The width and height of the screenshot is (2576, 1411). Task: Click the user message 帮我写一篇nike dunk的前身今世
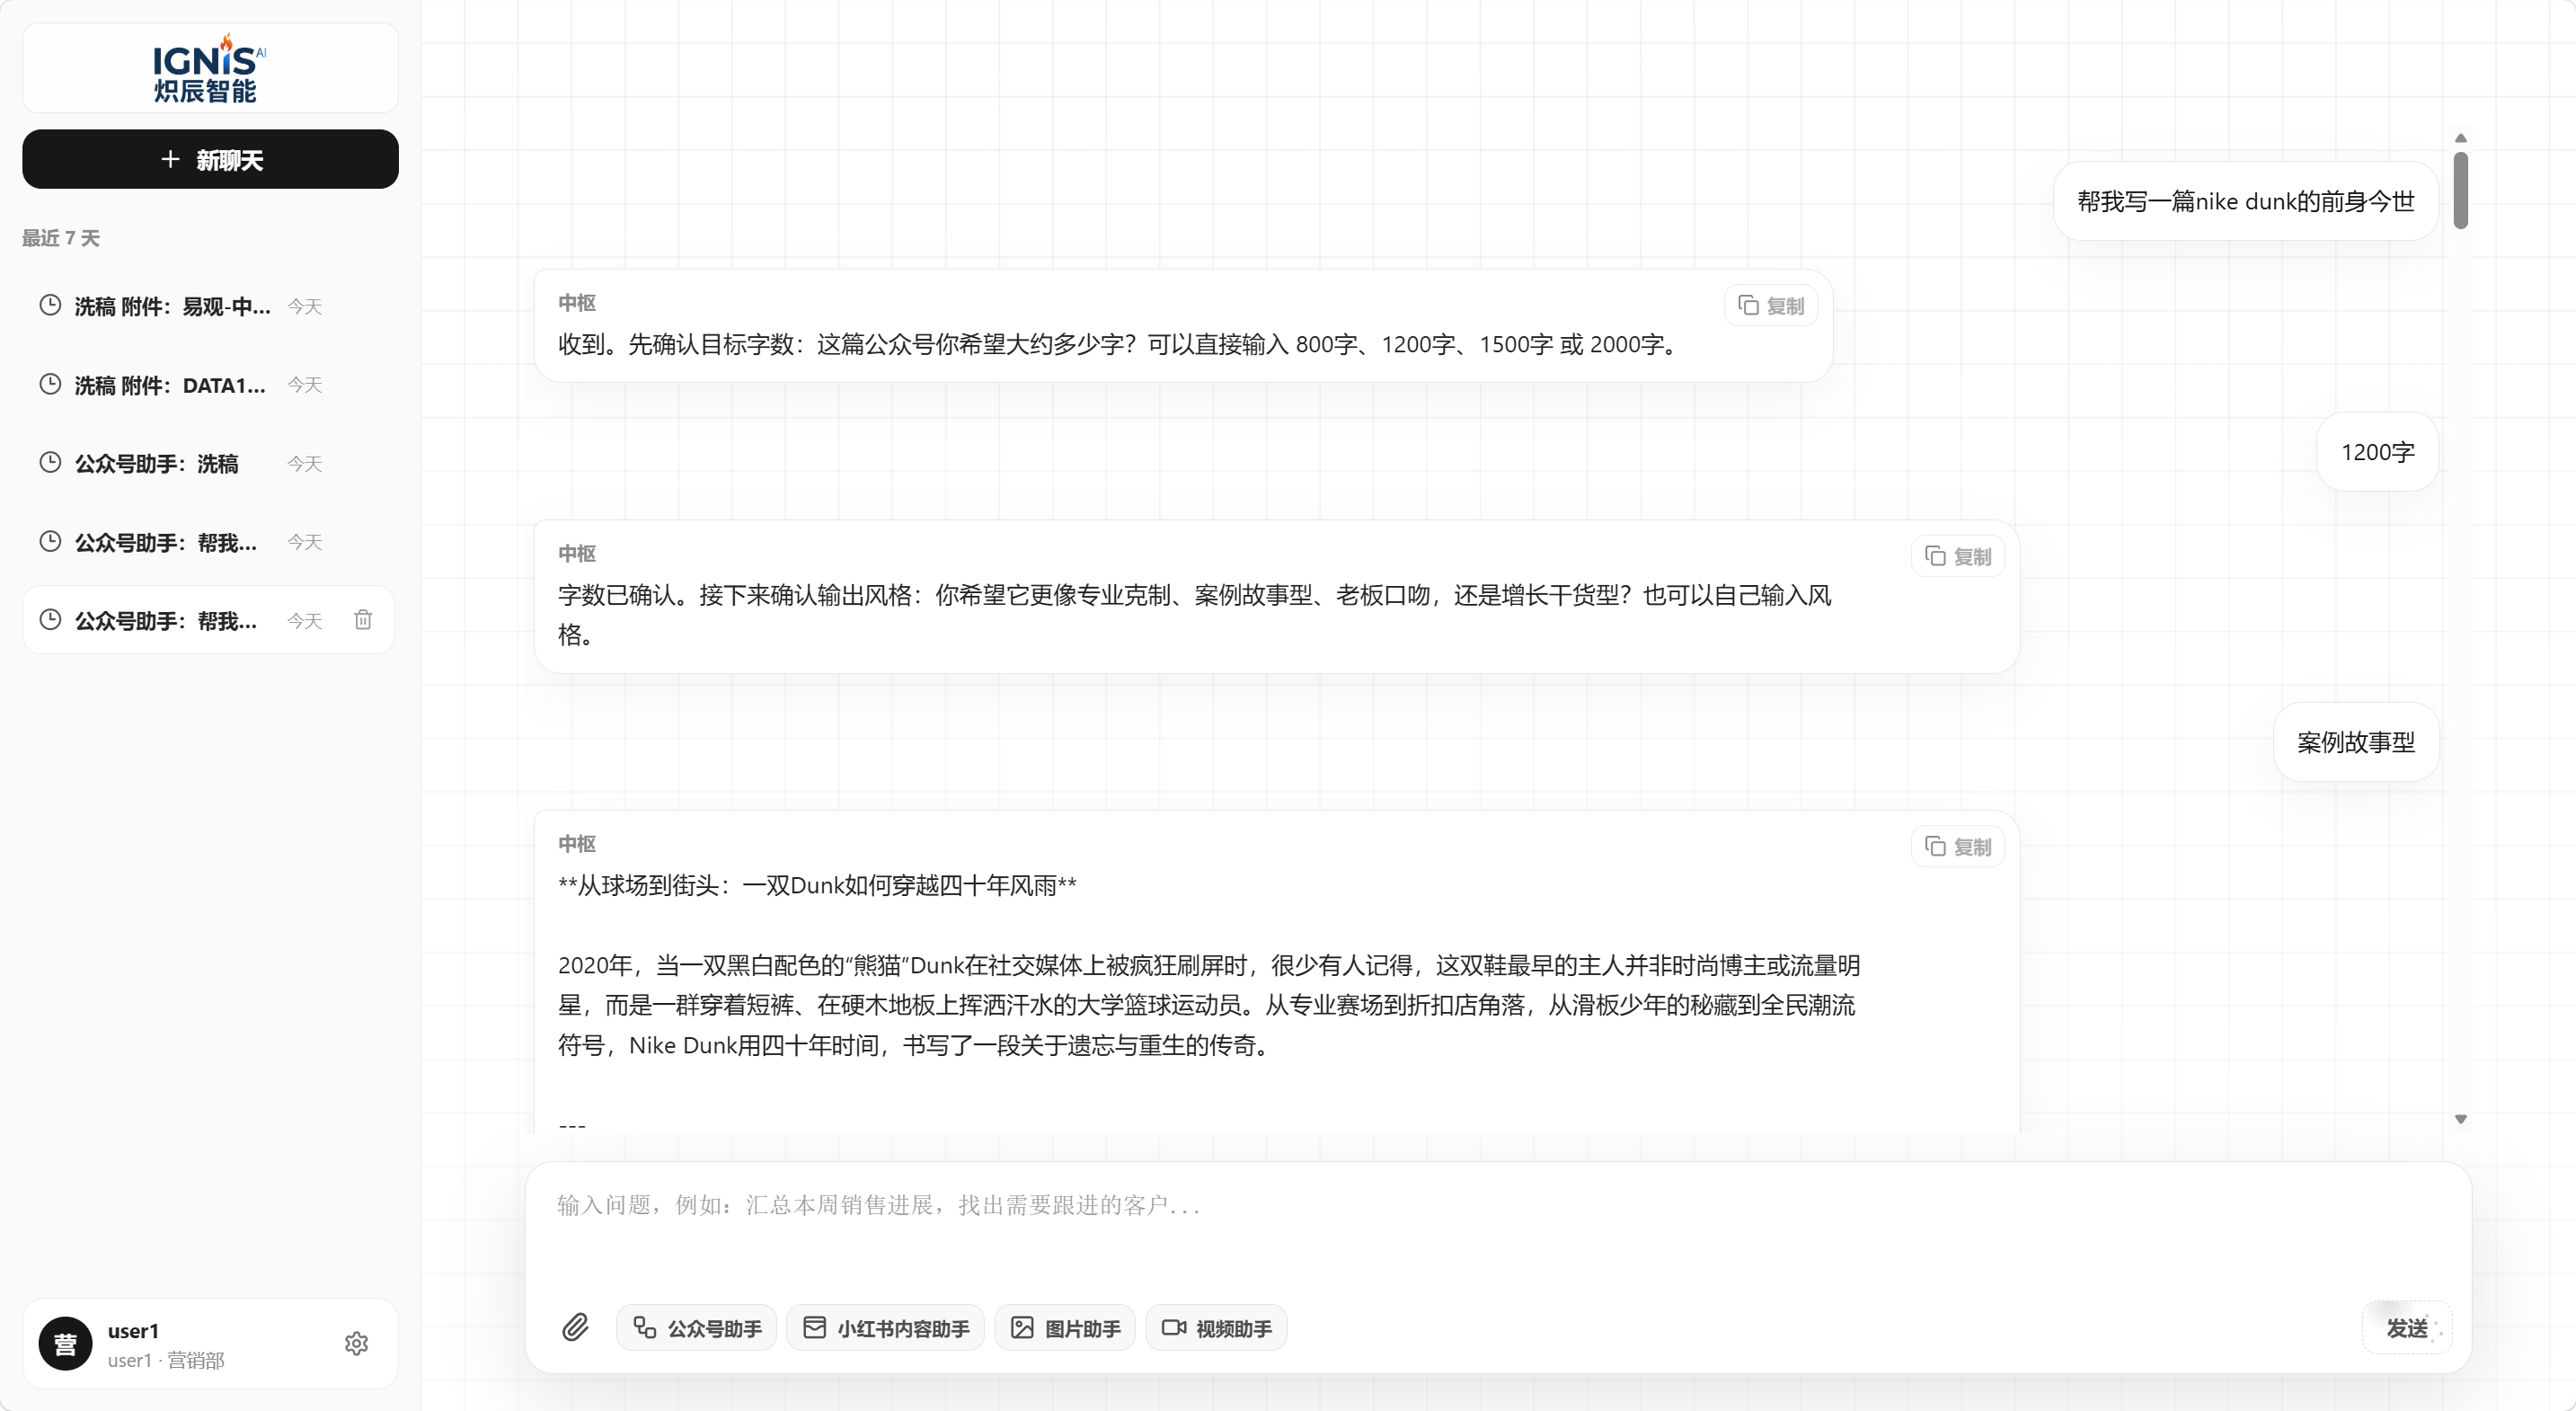(x=2245, y=201)
